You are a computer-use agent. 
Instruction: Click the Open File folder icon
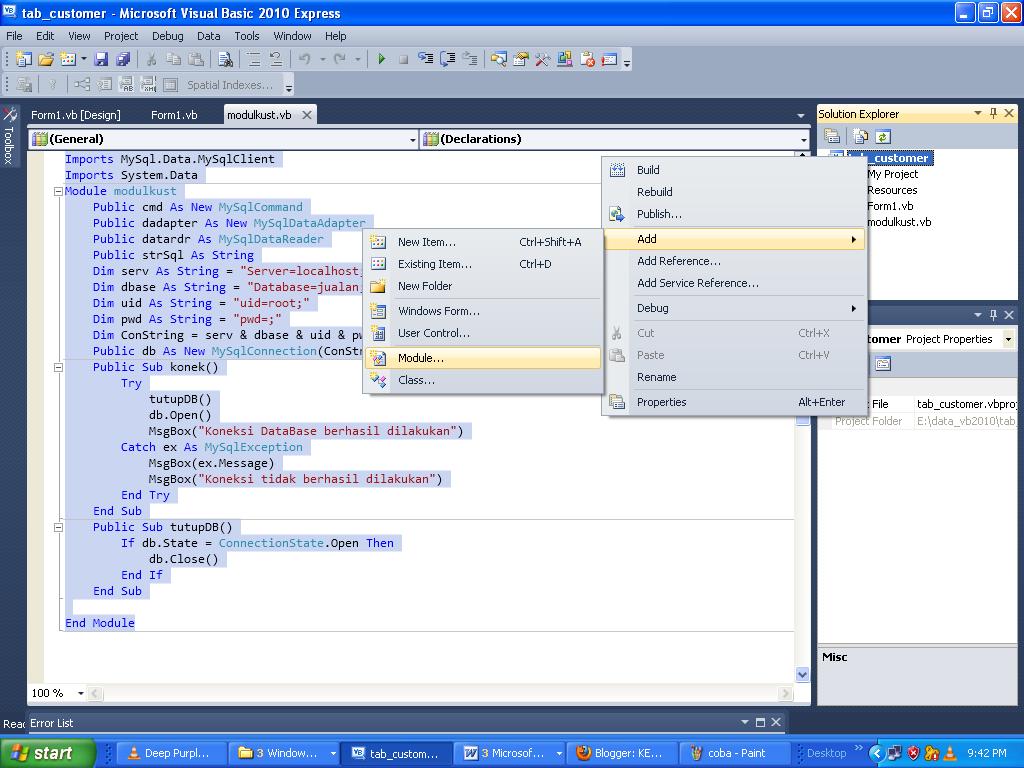coord(46,59)
